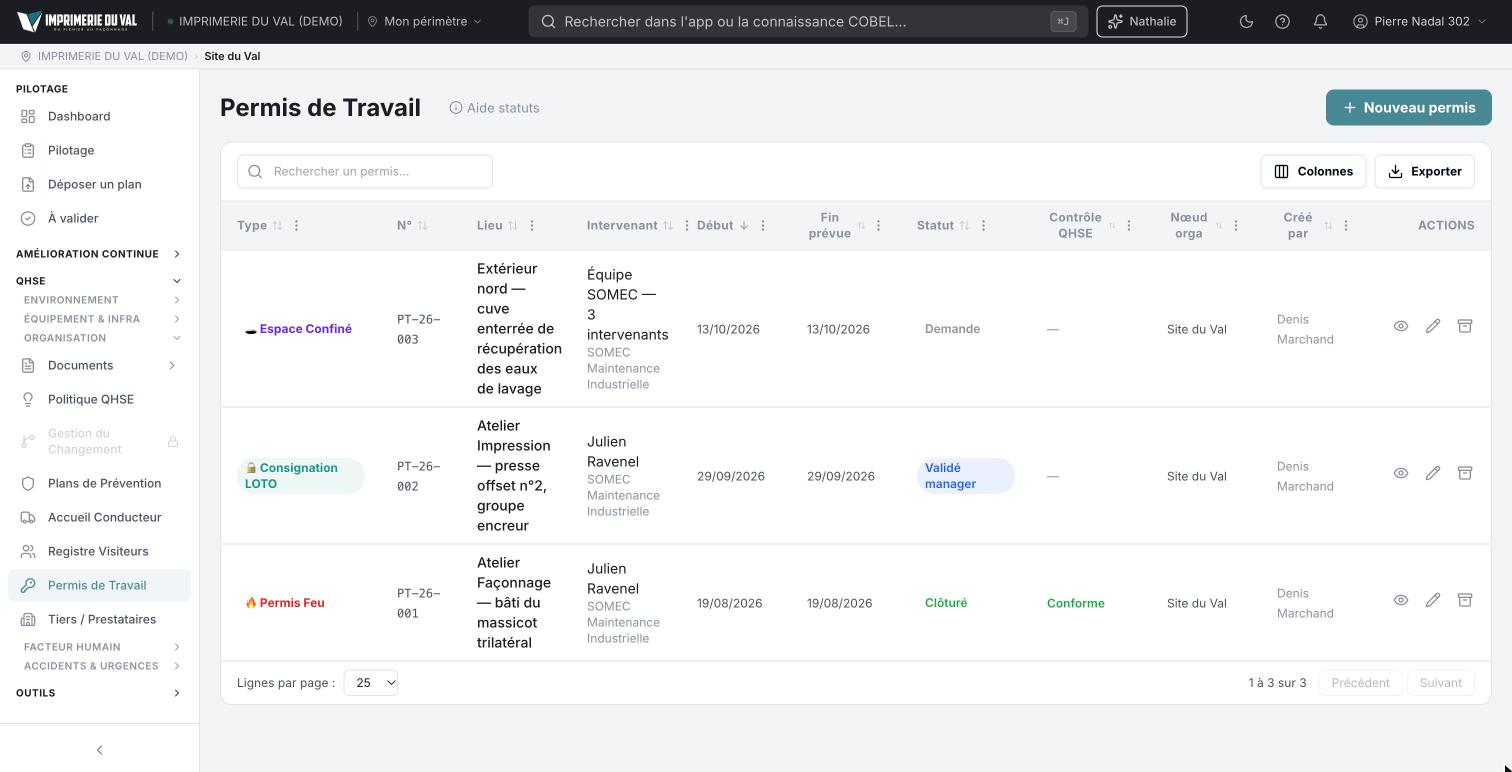Viewport: 1512px width, 772px height.
Task: Edit permit PT-26-003 pencil icon
Action: 1433,326
